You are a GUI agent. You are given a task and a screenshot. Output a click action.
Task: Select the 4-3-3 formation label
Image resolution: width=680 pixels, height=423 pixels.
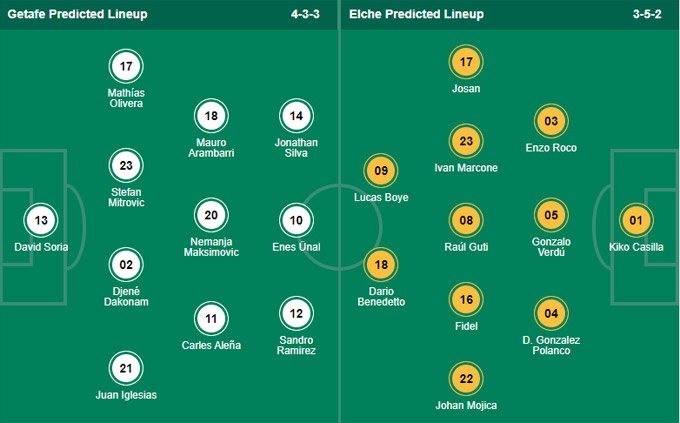305,14
